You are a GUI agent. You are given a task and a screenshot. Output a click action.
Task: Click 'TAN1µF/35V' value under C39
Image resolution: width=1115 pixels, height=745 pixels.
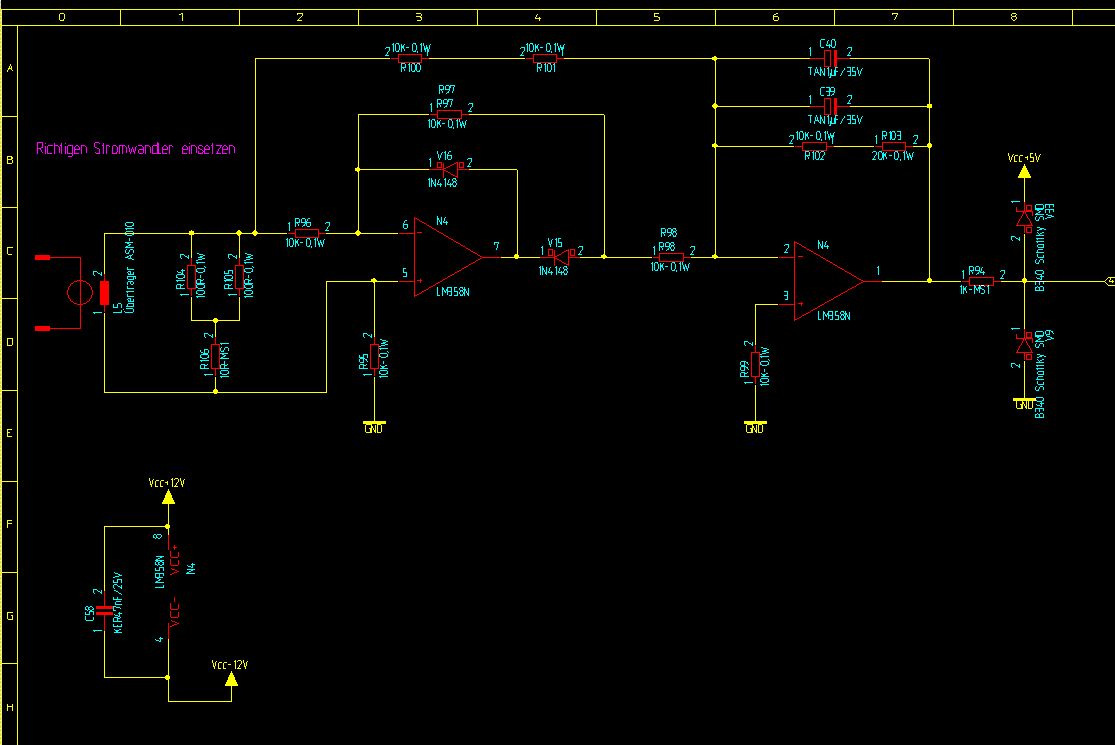point(835,119)
